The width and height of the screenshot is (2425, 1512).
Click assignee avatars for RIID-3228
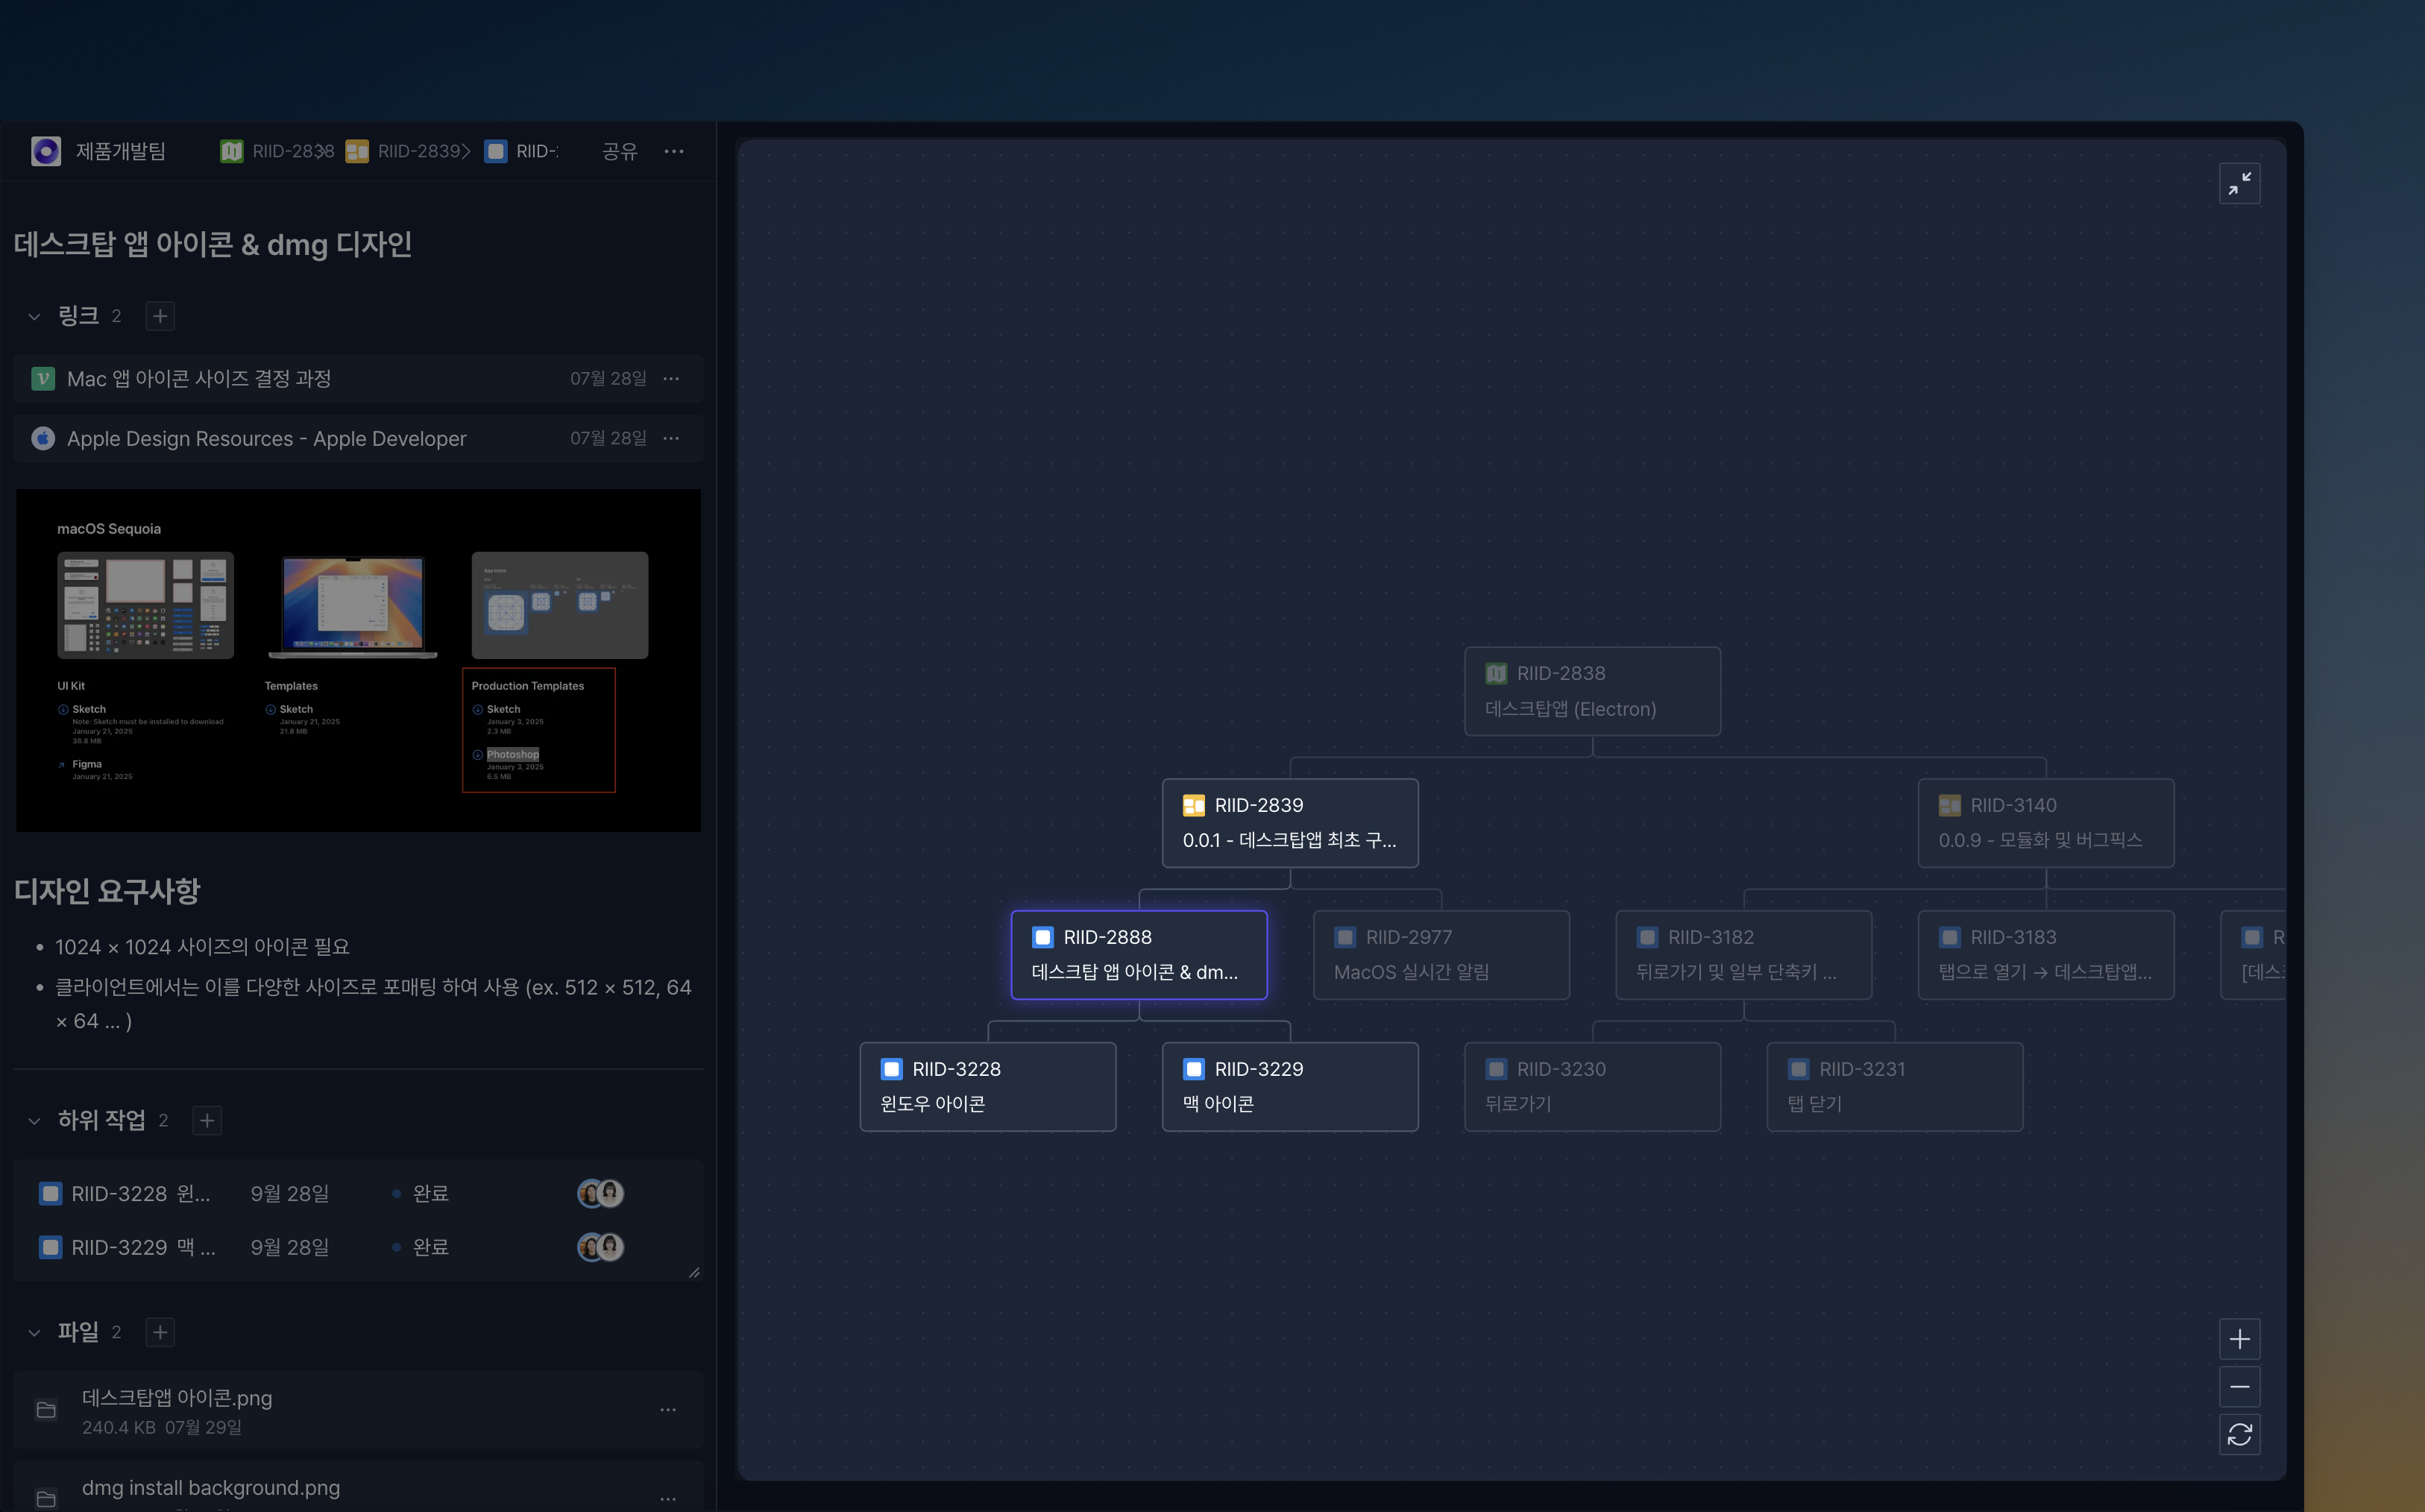[x=600, y=1193]
